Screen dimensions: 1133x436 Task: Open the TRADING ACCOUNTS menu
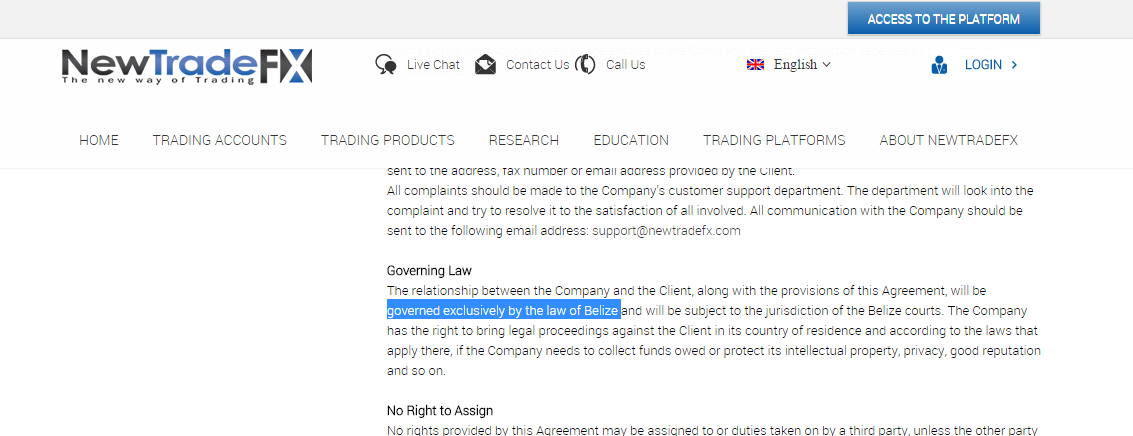point(219,140)
